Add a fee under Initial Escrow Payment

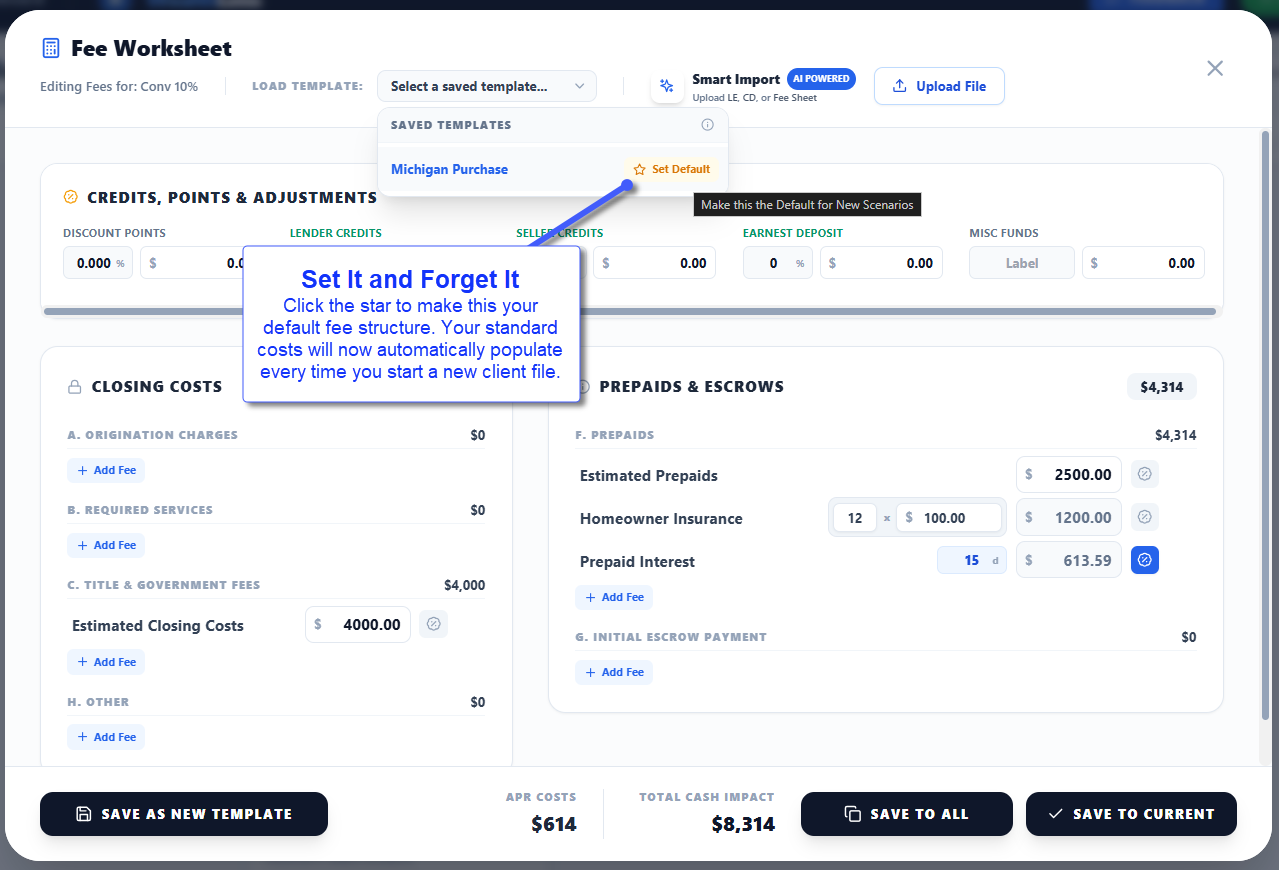[614, 672]
